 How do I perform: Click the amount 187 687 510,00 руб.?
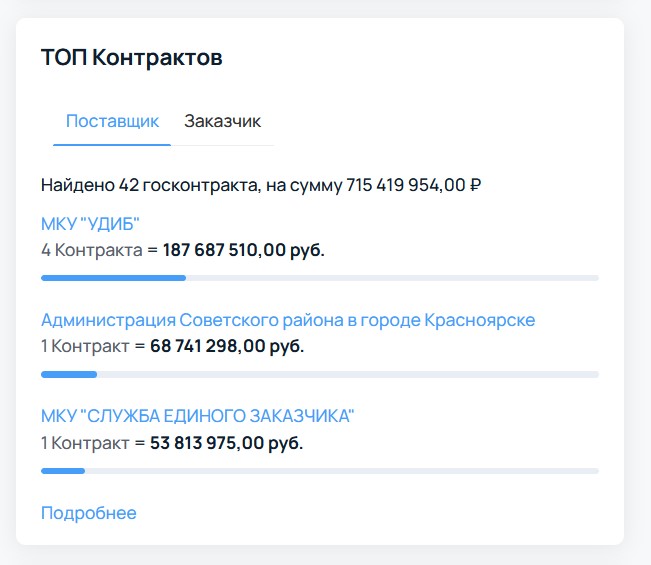243,250
